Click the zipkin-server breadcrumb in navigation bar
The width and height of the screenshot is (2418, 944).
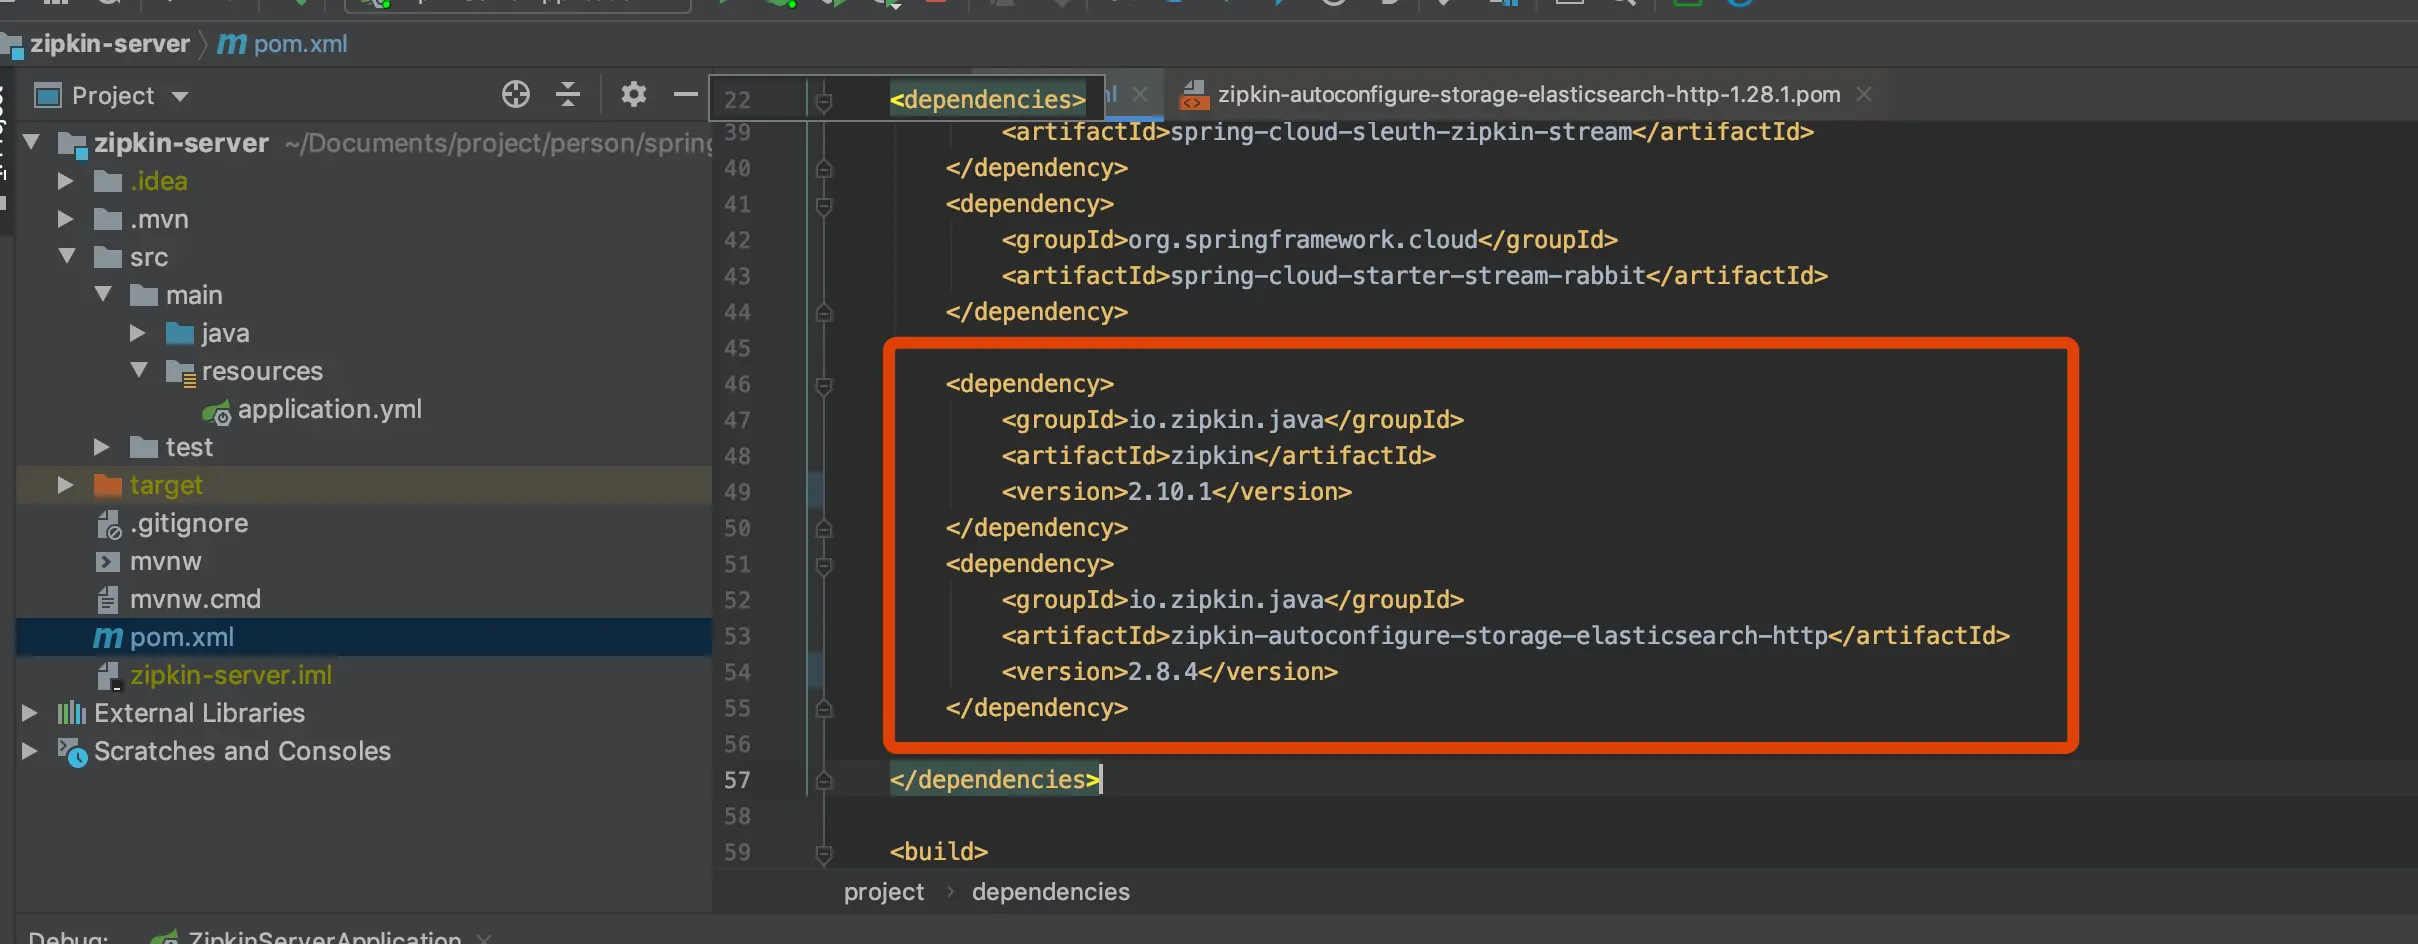109,44
